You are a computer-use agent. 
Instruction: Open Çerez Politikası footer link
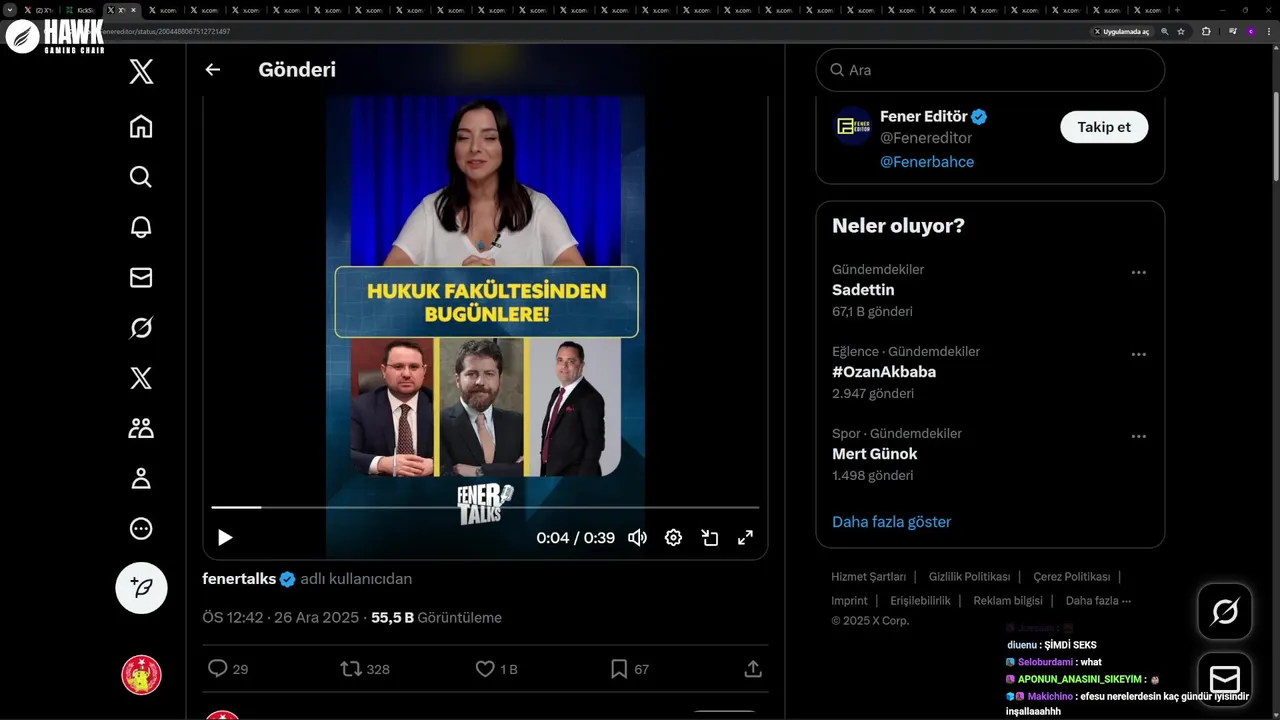pos(1072,577)
